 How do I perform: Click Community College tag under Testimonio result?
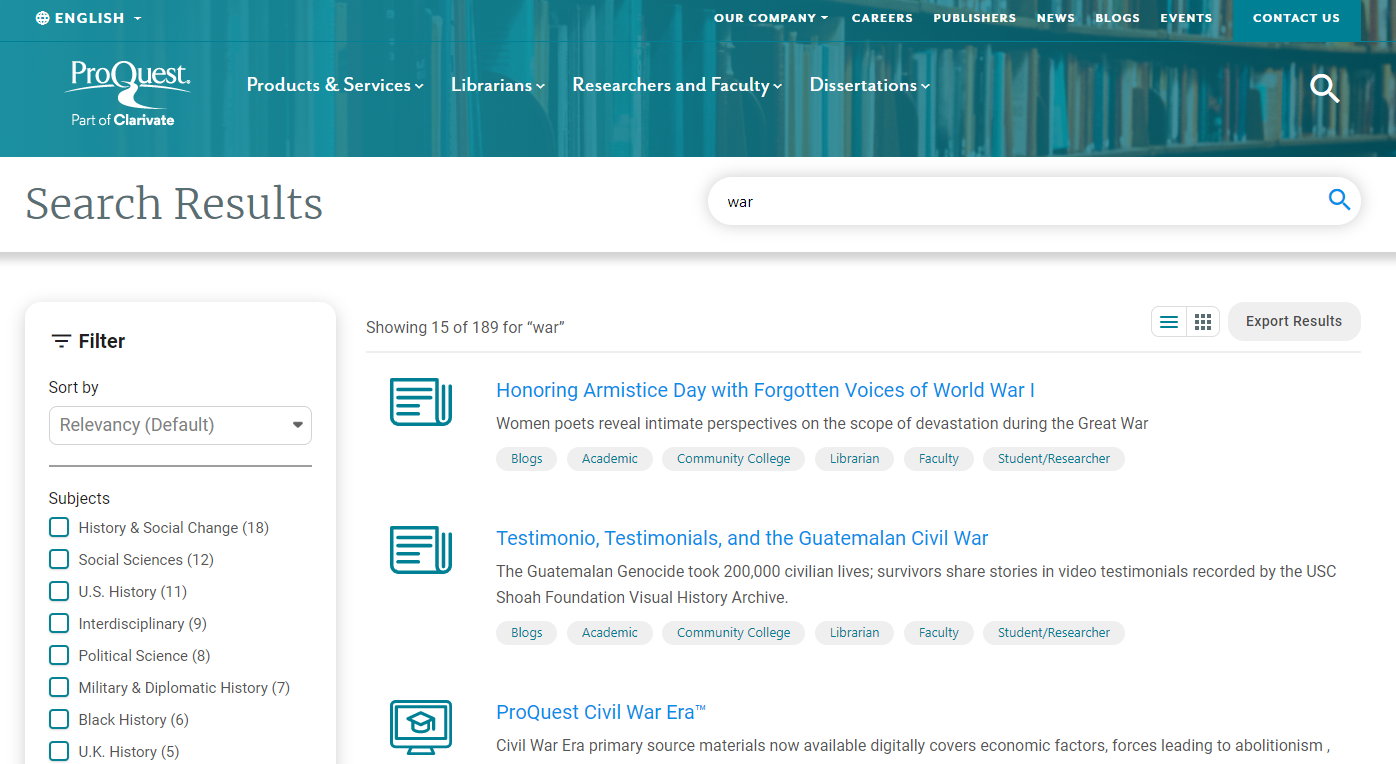point(733,633)
